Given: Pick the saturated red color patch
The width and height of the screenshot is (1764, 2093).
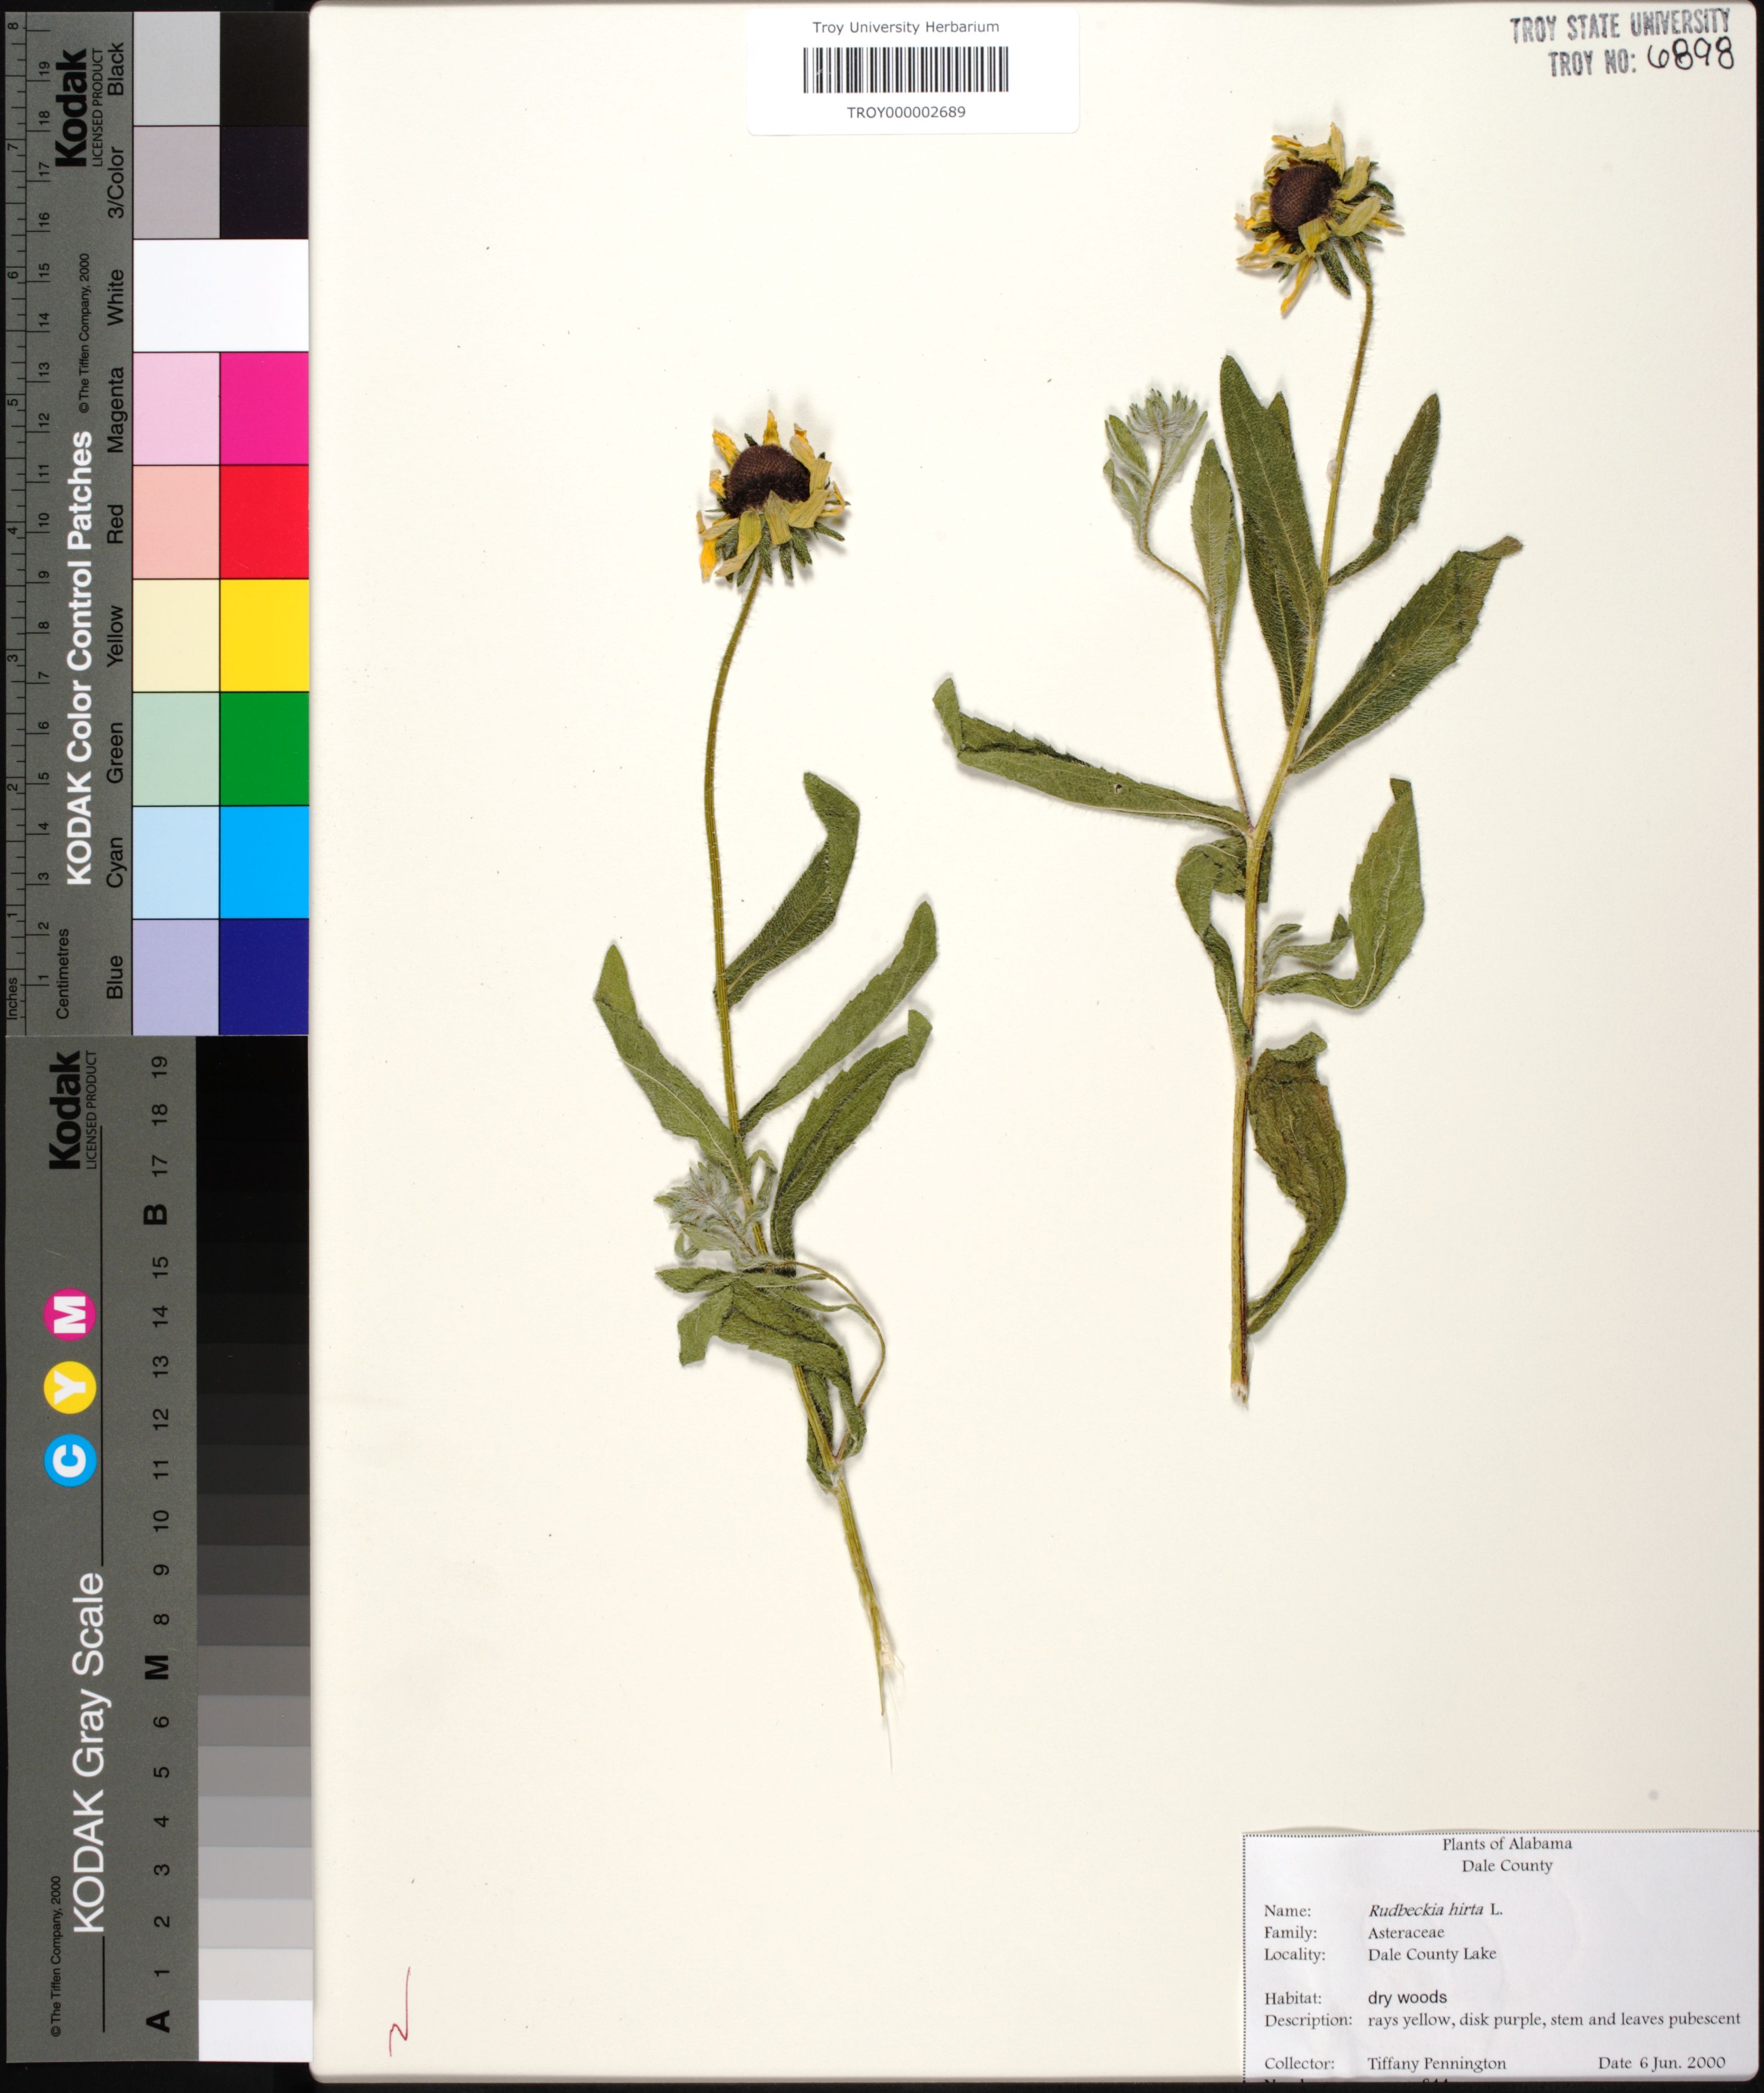Looking at the screenshot, I should [264, 522].
